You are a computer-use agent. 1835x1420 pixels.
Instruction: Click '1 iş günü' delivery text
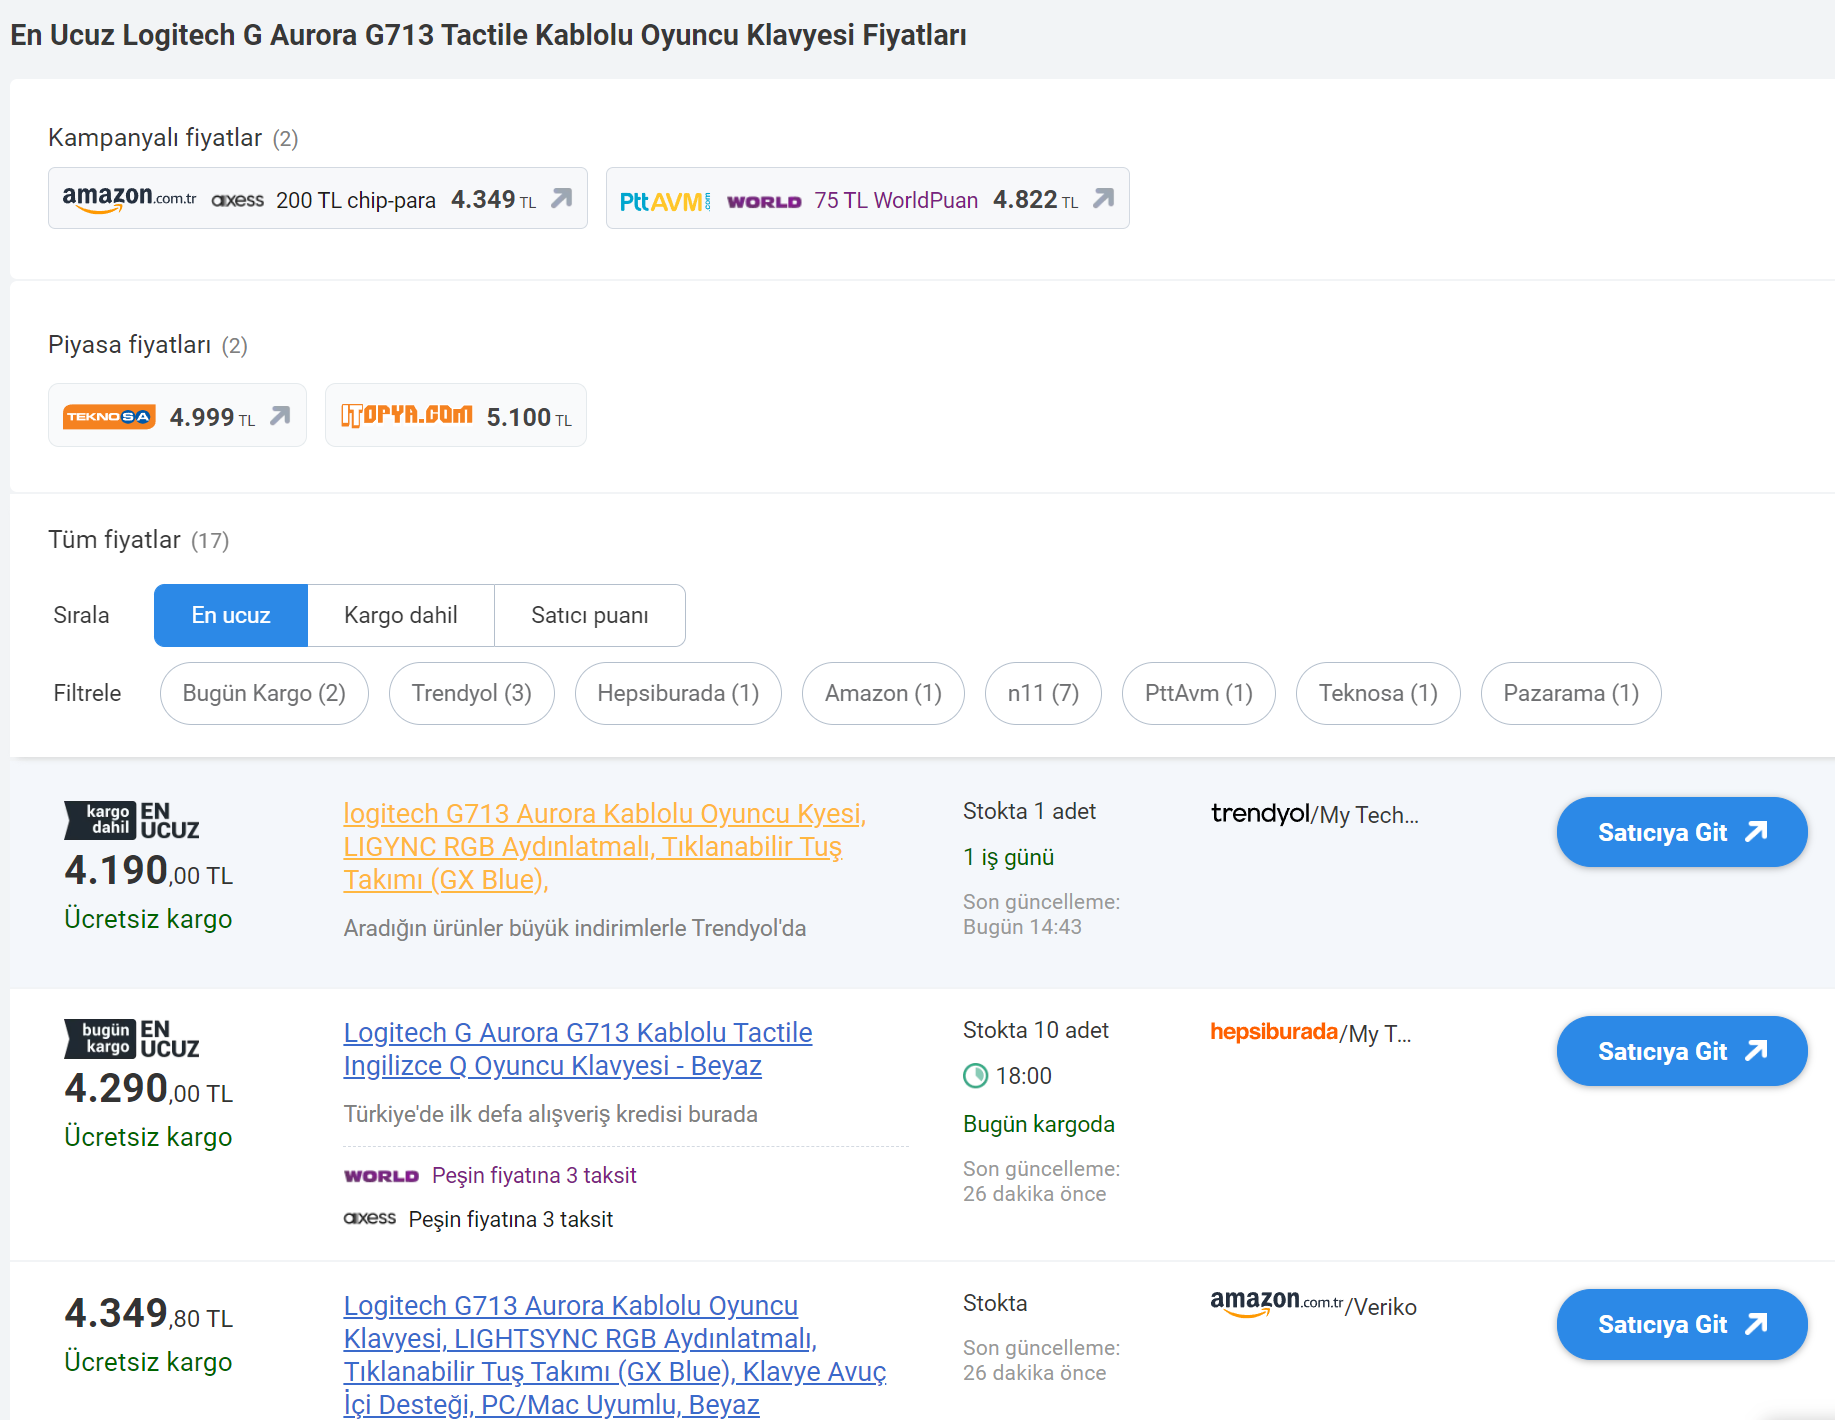click(1009, 857)
